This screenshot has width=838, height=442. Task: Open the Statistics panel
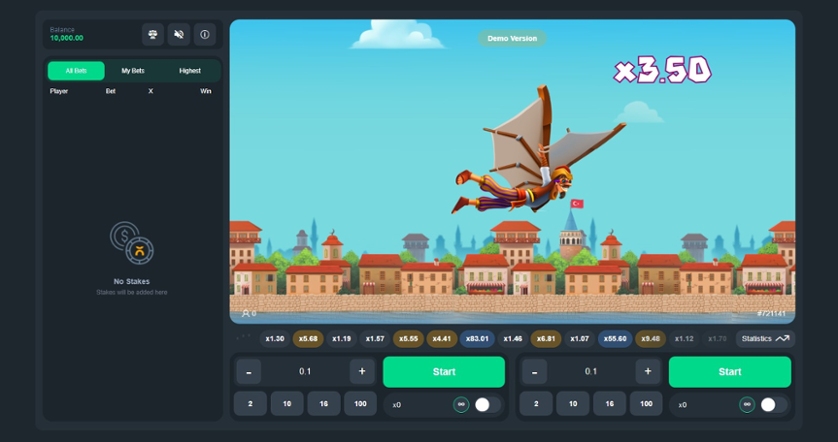766,339
